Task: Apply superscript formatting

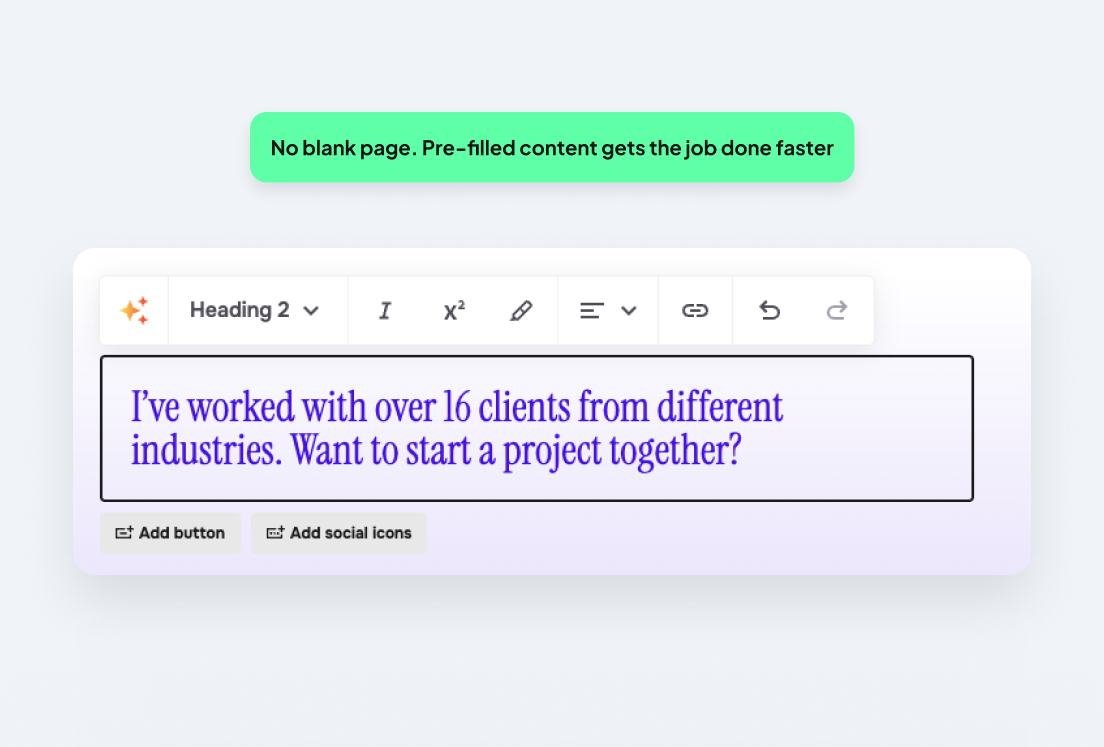Action: (454, 310)
